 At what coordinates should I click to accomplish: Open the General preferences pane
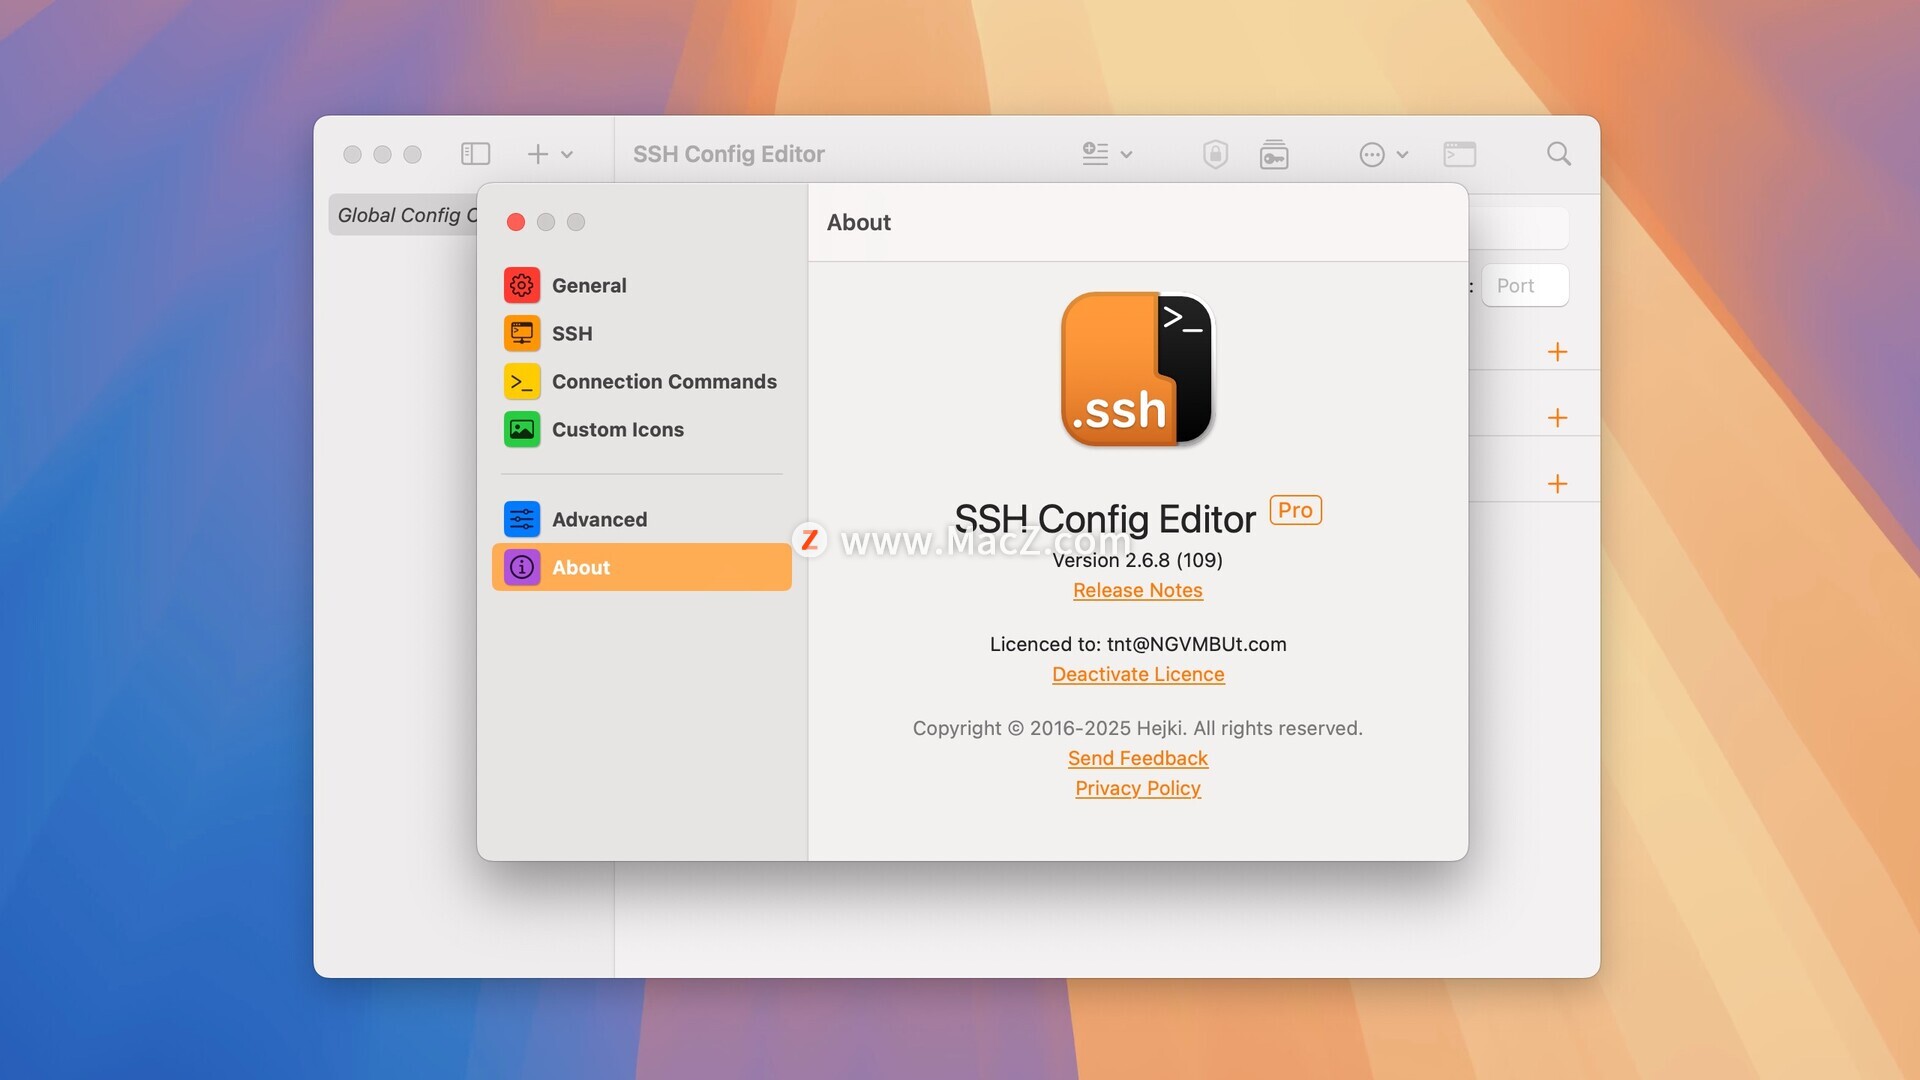pos(641,285)
